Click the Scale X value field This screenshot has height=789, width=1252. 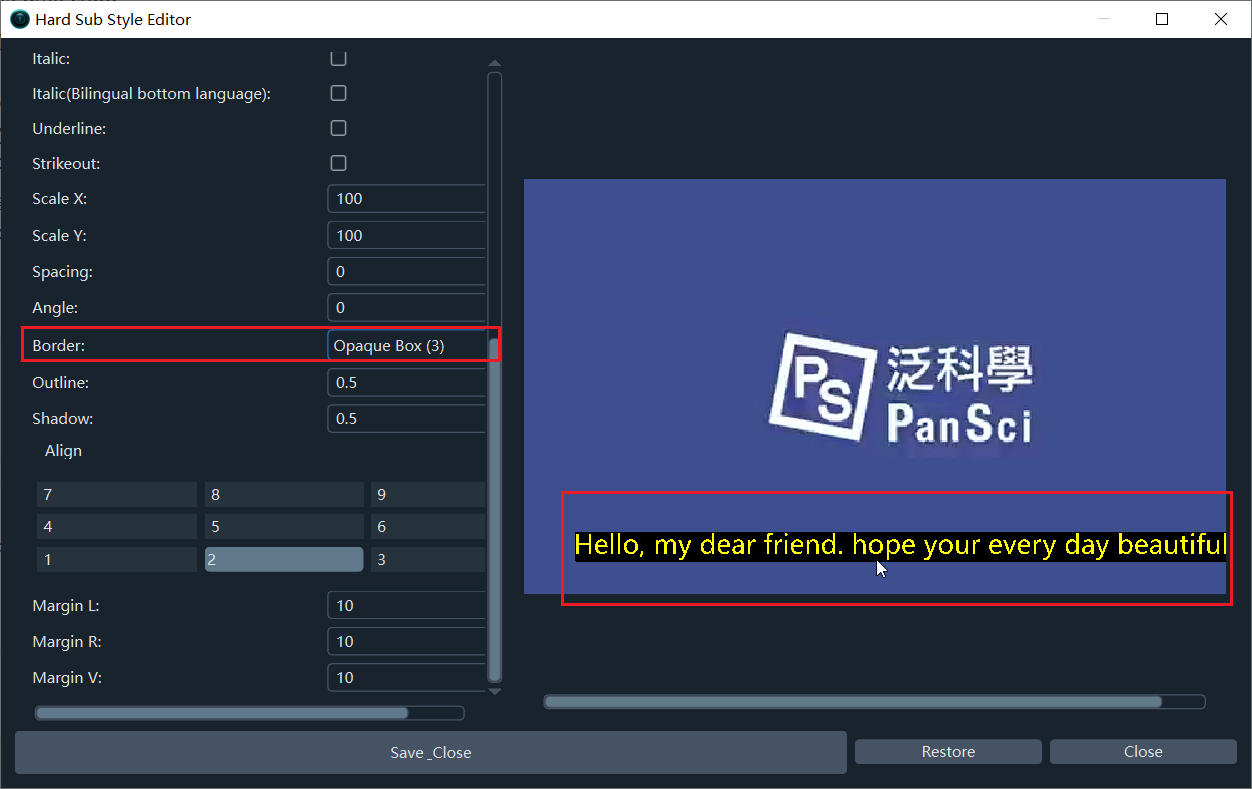pos(407,199)
